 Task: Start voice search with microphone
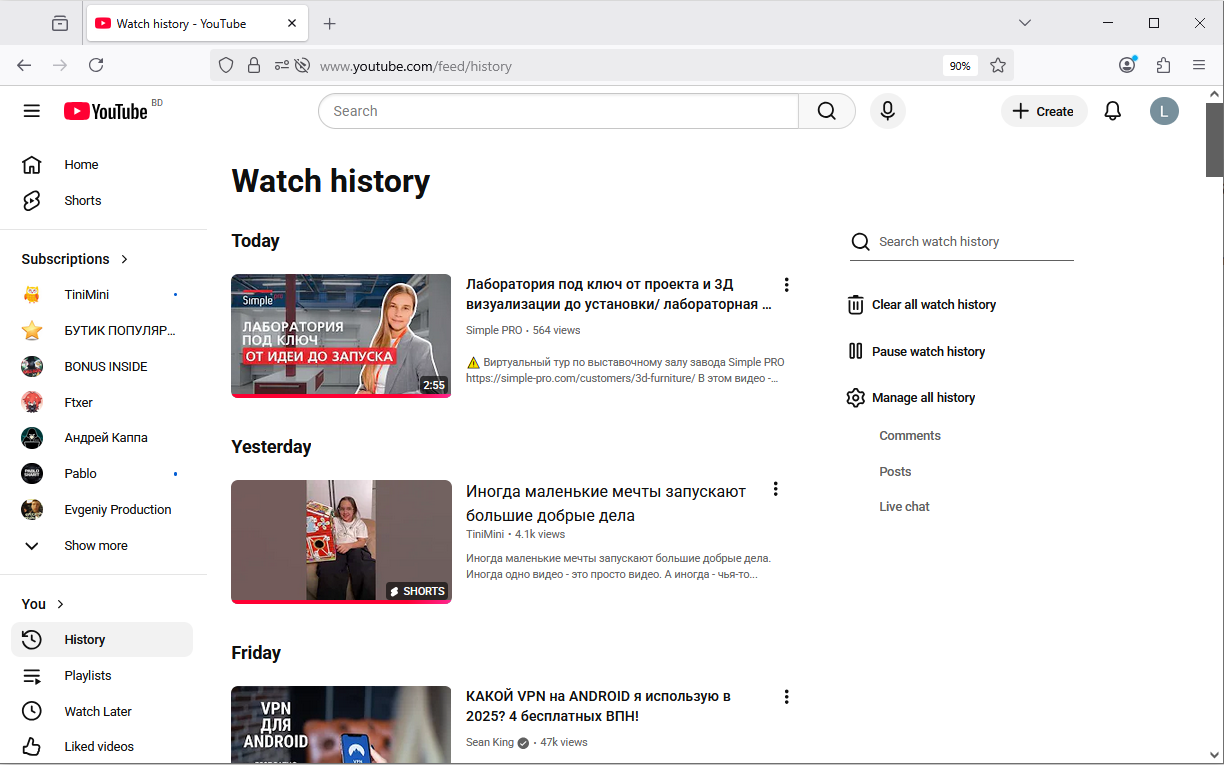point(887,111)
